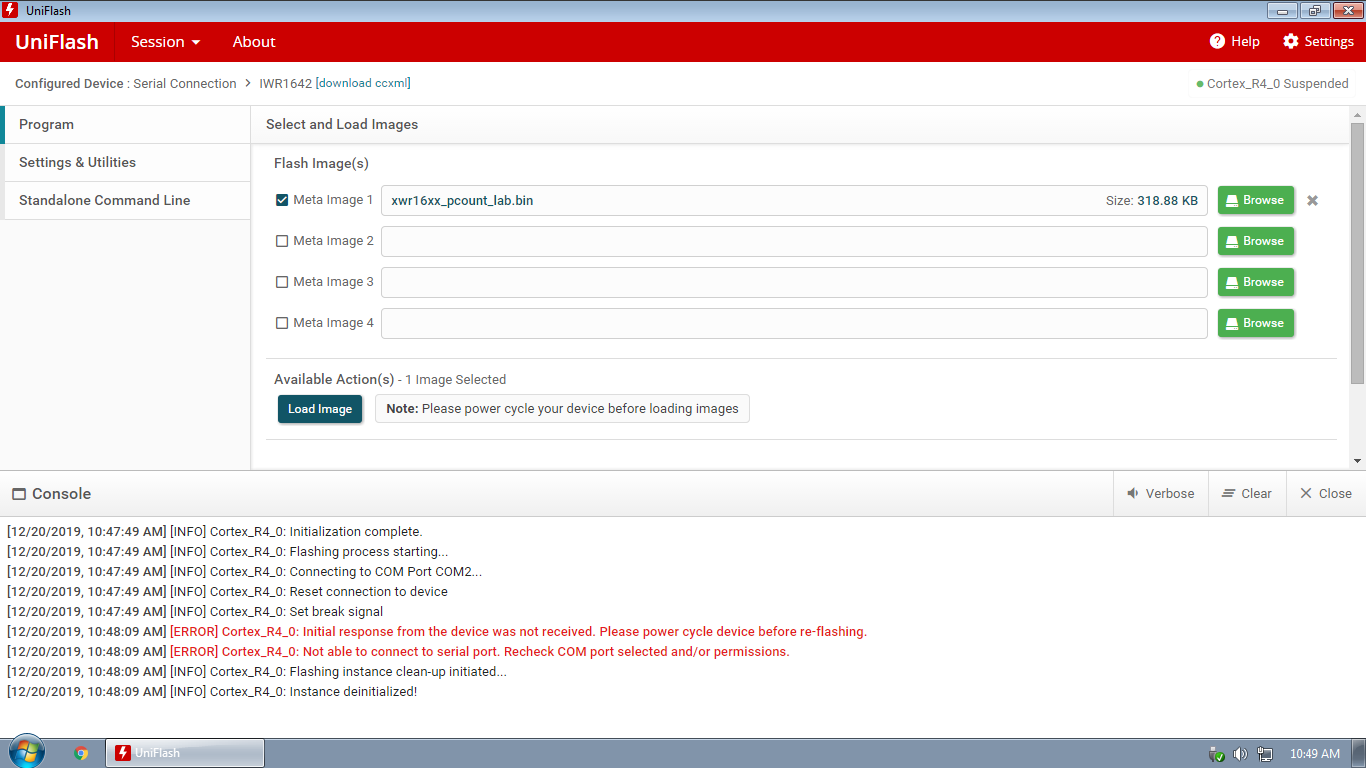1366x768 pixels.
Task: Click the safely remove hardware tray icon
Action: click(1216, 754)
